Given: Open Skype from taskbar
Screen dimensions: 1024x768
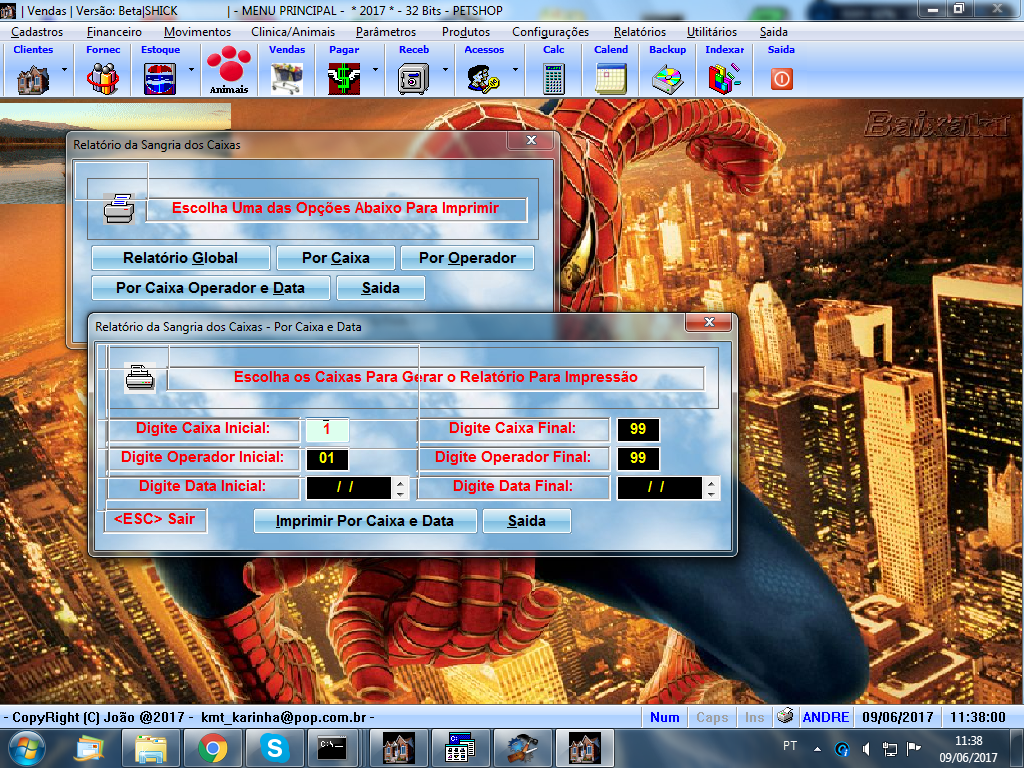Looking at the screenshot, I should point(274,748).
